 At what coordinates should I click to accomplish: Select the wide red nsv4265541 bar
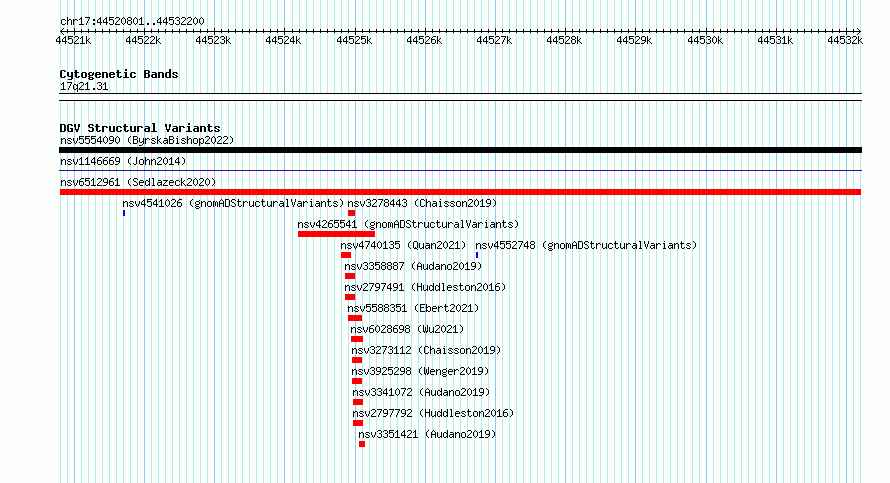click(x=336, y=234)
